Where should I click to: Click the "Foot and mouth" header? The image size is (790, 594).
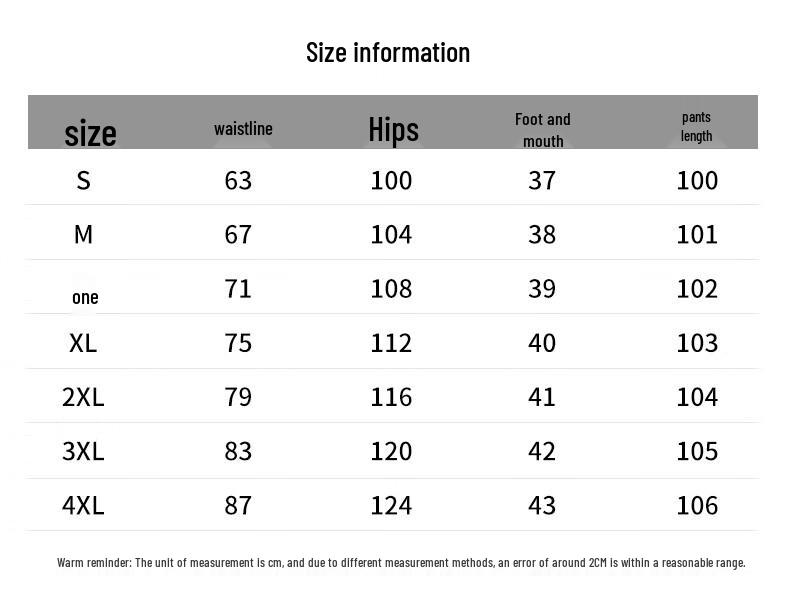(x=543, y=130)
